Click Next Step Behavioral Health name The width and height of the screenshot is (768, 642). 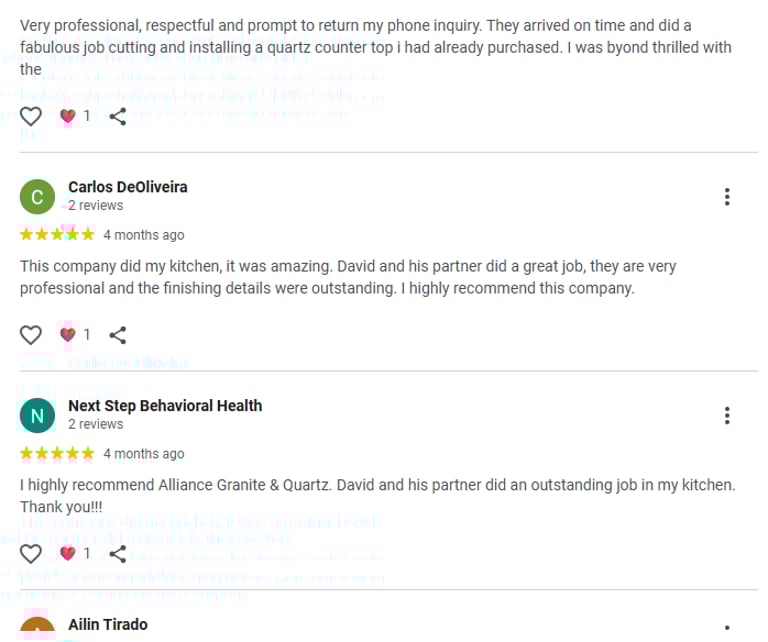[x=165, y=406]
